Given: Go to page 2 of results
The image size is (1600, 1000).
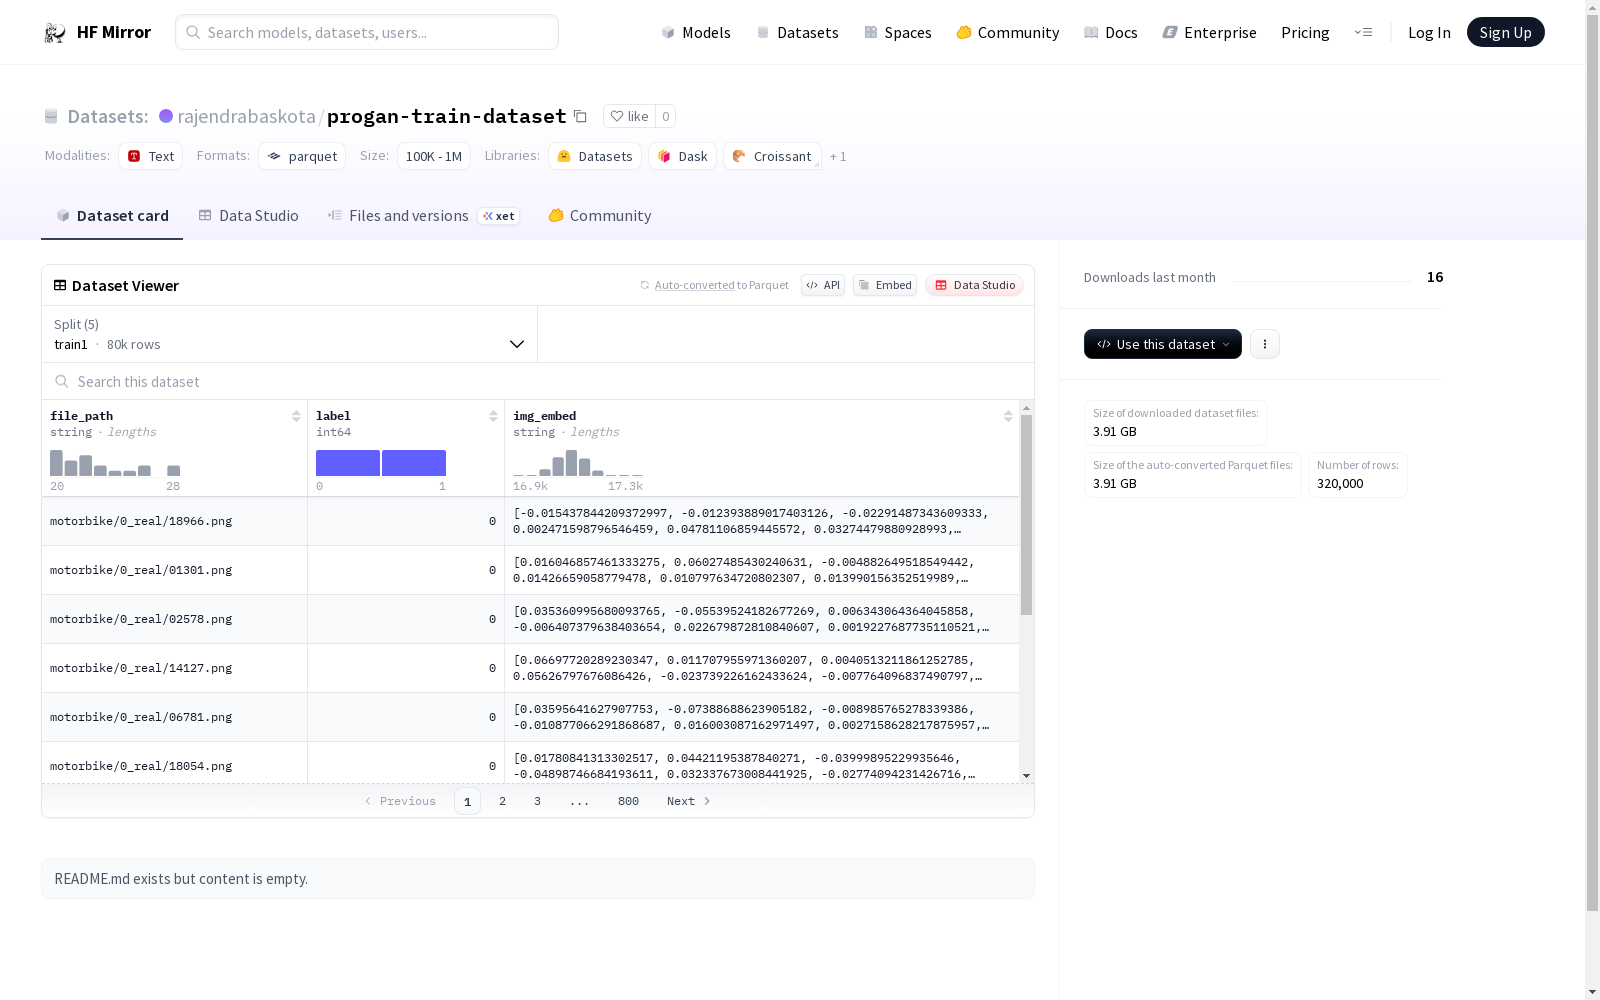Looking at the screenshot, I should 502,801.
